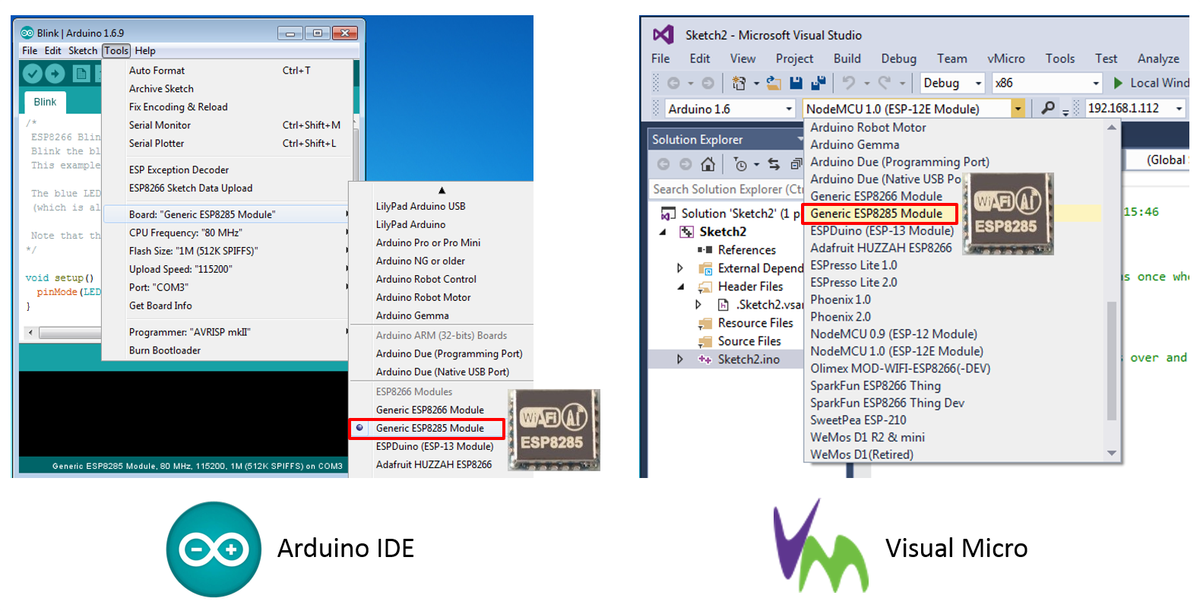The width and height of the screenshot is (1200, 611).
Task: Open Arduino Help menu
Action: coord(146,51)
